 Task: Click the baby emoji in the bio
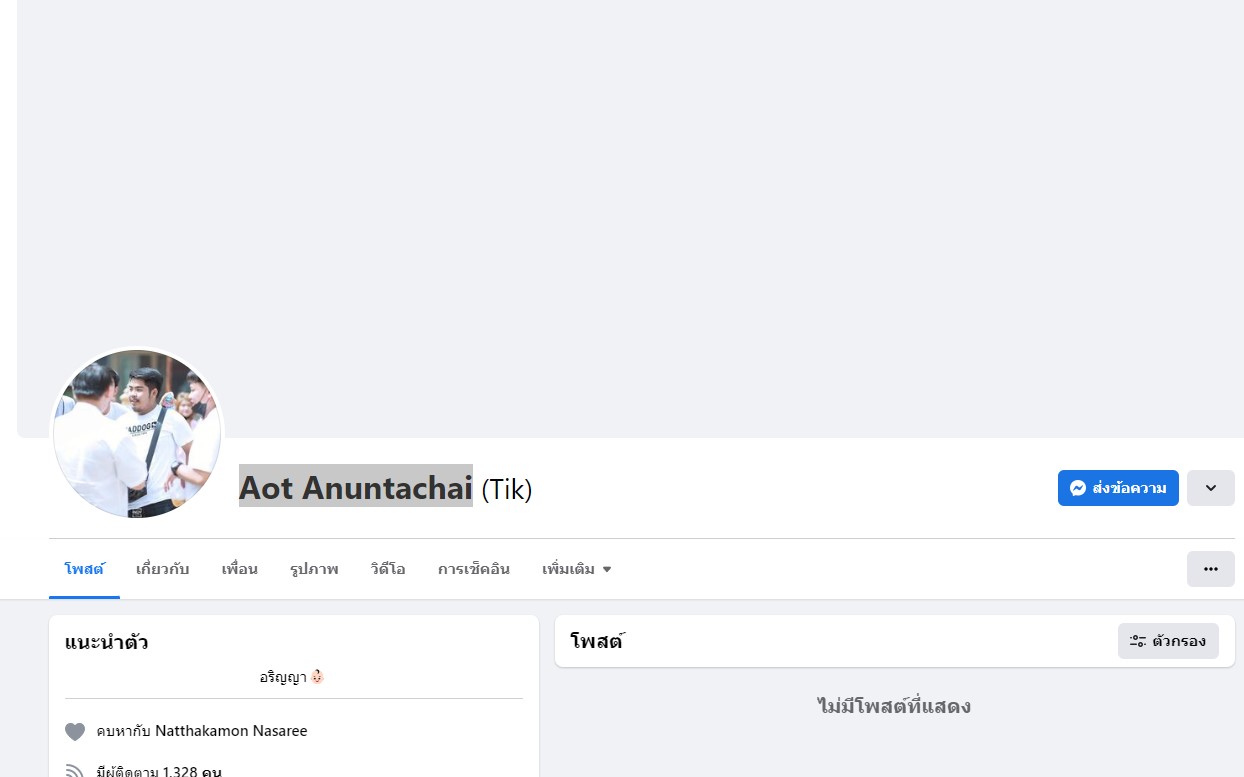click(x=317, y=677)
